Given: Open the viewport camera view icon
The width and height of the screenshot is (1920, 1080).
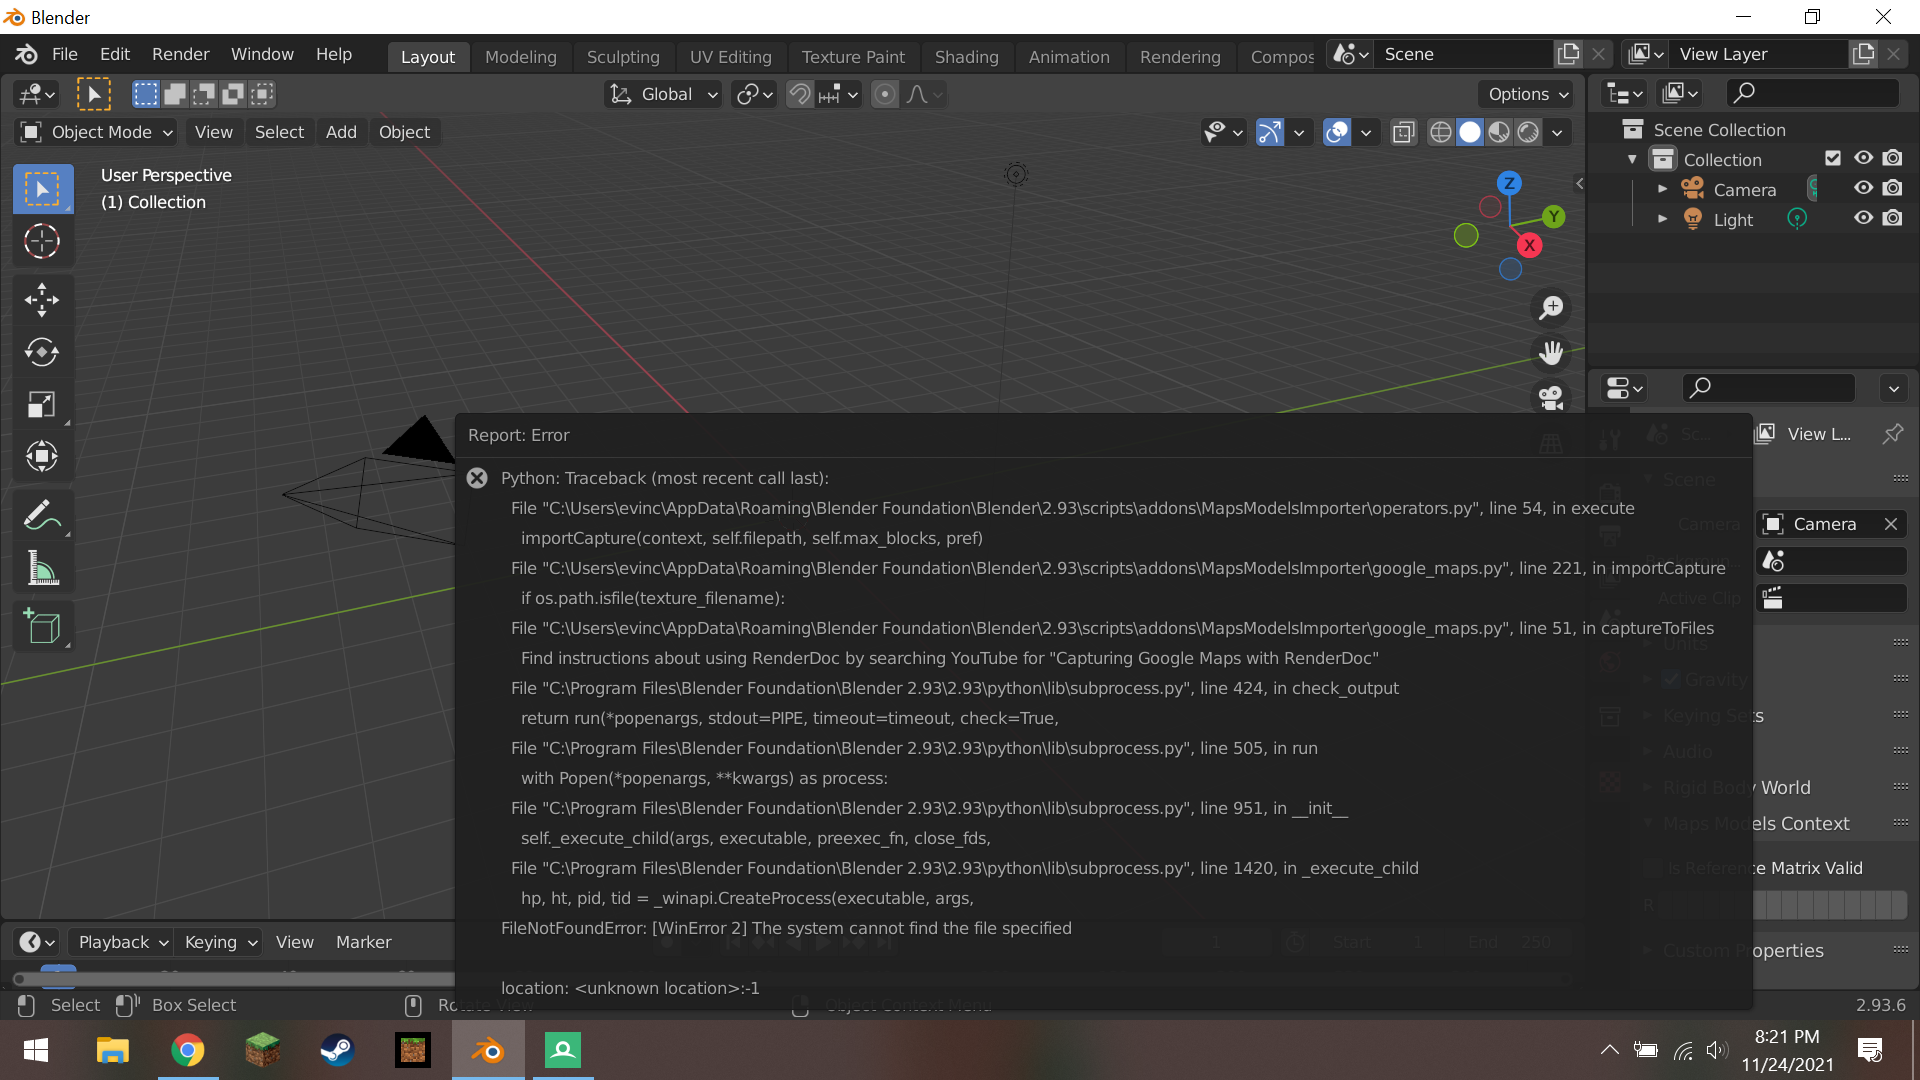Looking at the screenshot, I should [1551, 397].
